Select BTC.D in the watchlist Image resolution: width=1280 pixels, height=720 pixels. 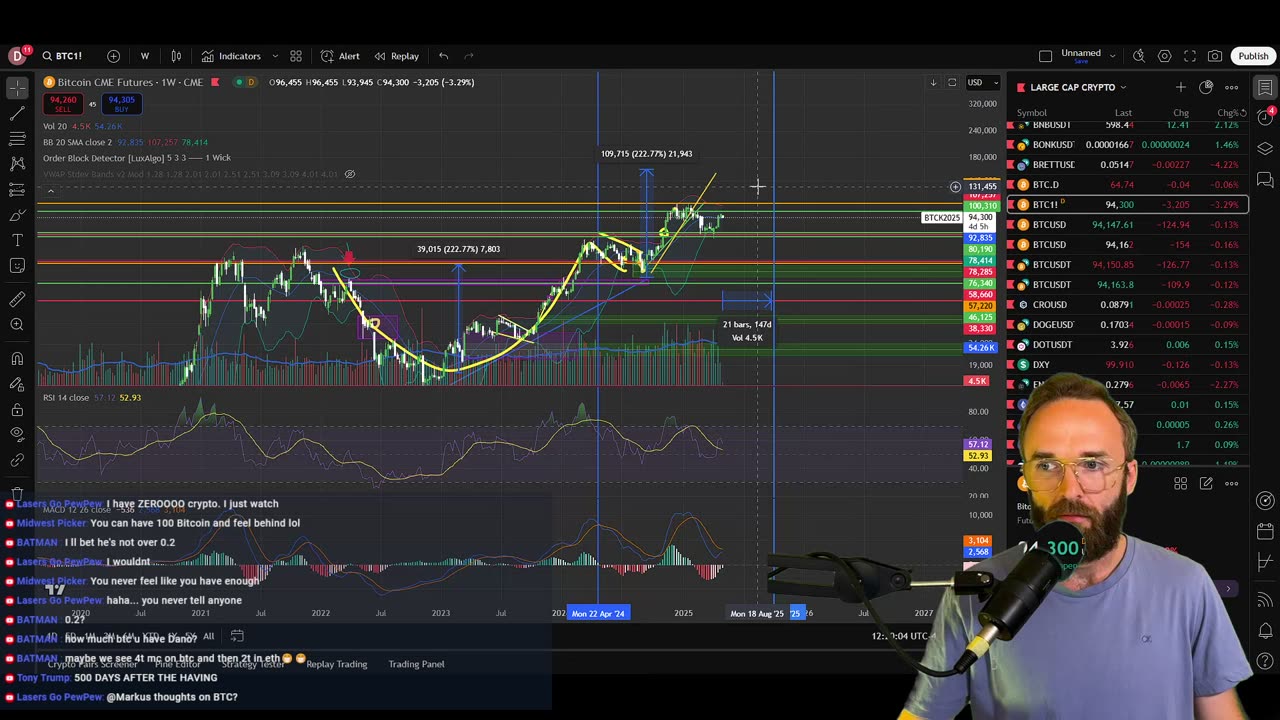click(1128, 184)
